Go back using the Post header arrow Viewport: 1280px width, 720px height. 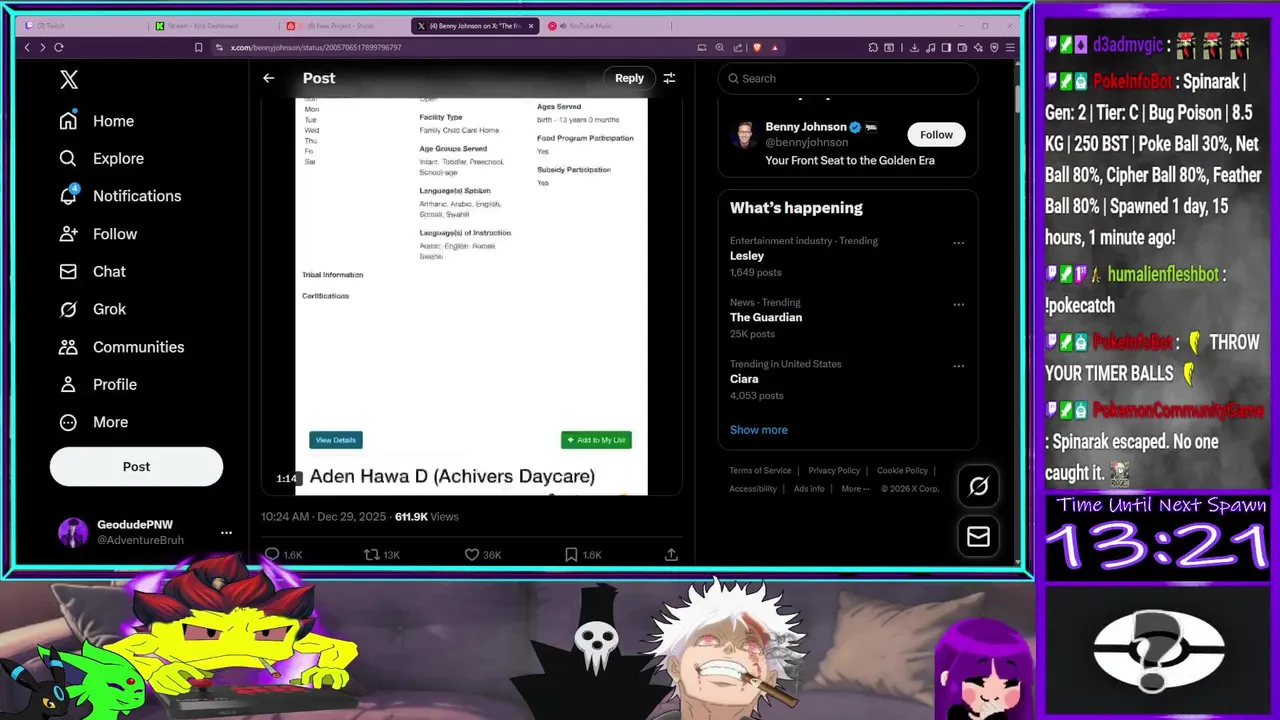coord(268,78)
